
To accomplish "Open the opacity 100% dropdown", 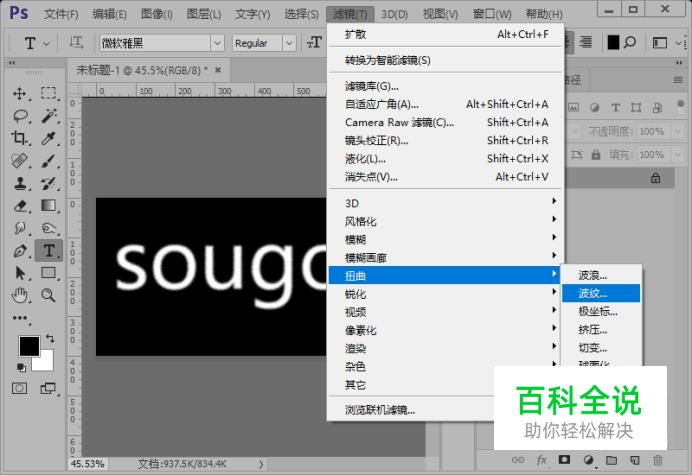I will coord(677,131).
